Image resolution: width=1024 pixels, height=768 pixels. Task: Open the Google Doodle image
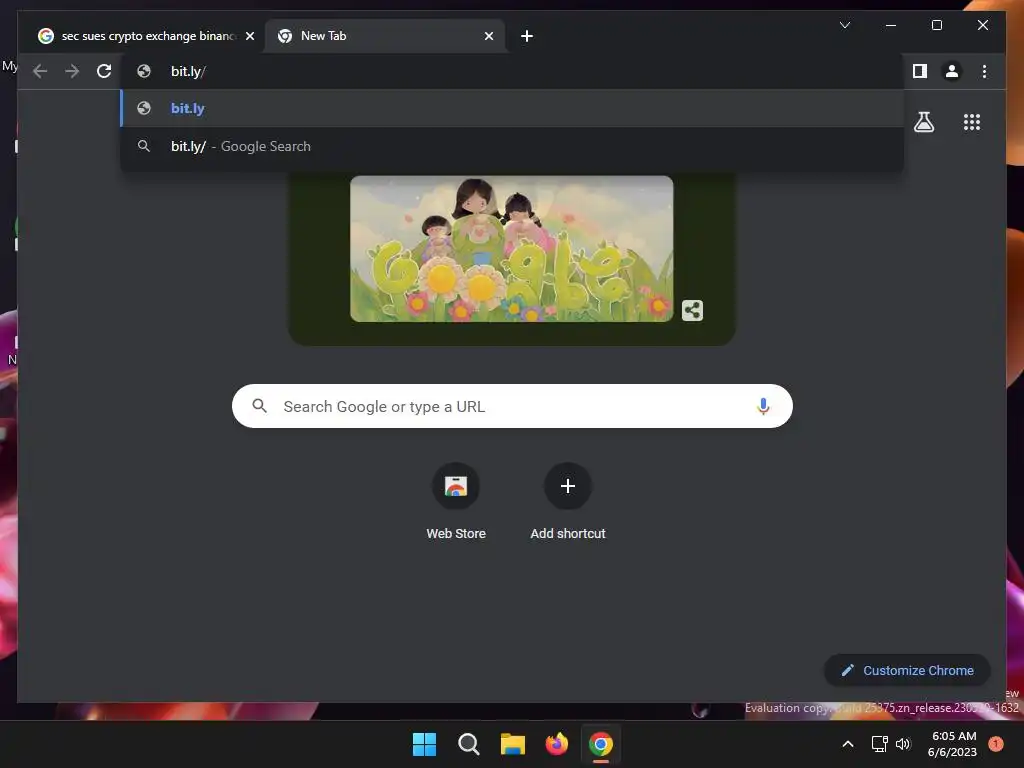click(x=511, y=249)
